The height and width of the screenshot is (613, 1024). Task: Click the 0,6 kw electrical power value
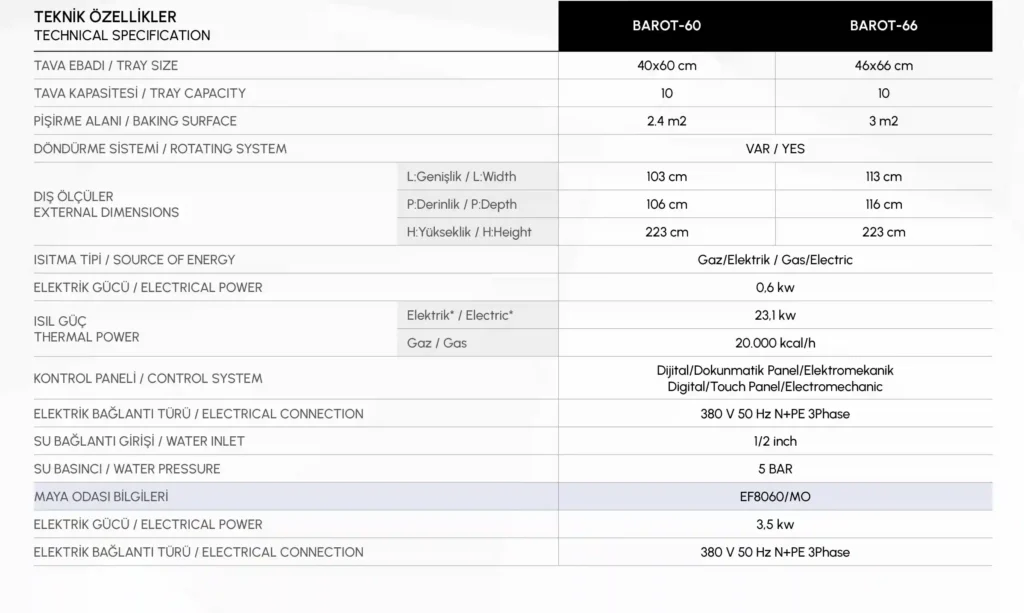(x=775, y=287)
